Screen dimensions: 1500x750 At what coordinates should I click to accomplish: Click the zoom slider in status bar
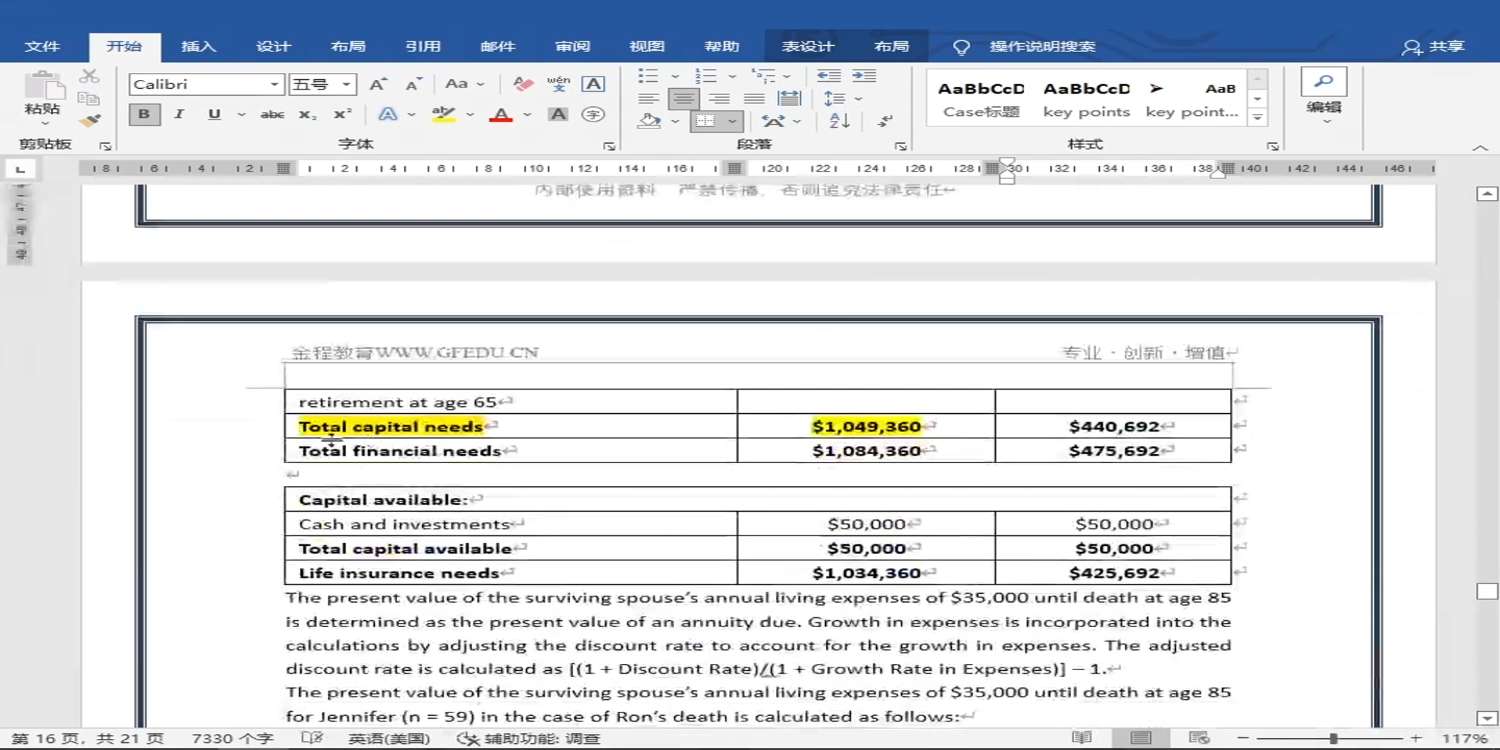pos(1333,739)
